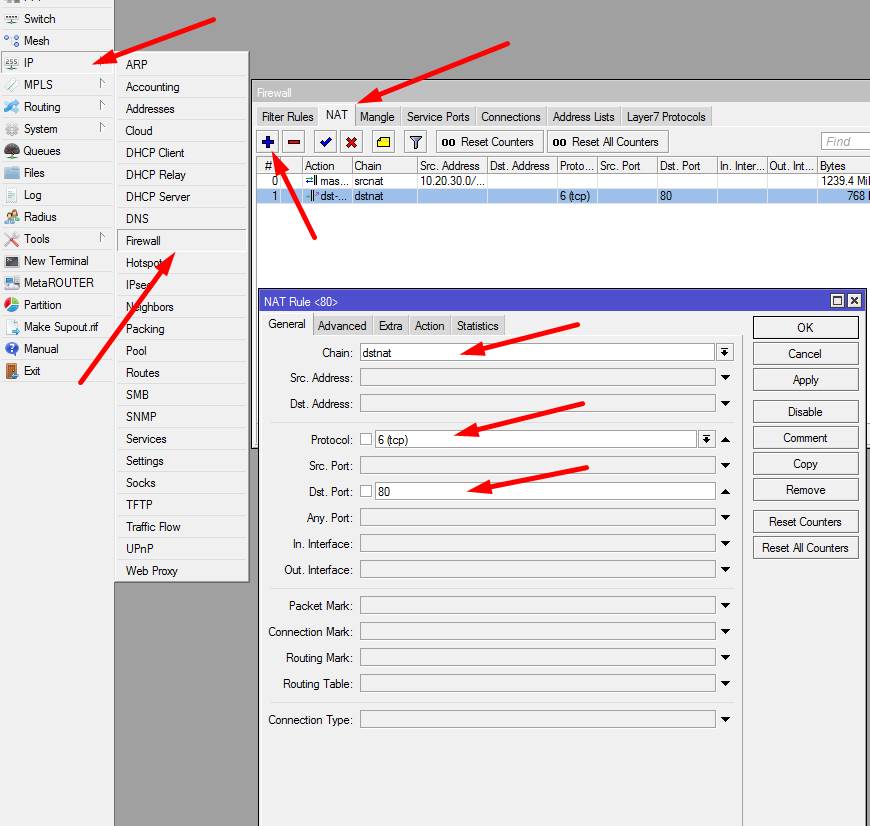870x826 pixels.
Task: Click the Apply button
Action: click(805, 380)
